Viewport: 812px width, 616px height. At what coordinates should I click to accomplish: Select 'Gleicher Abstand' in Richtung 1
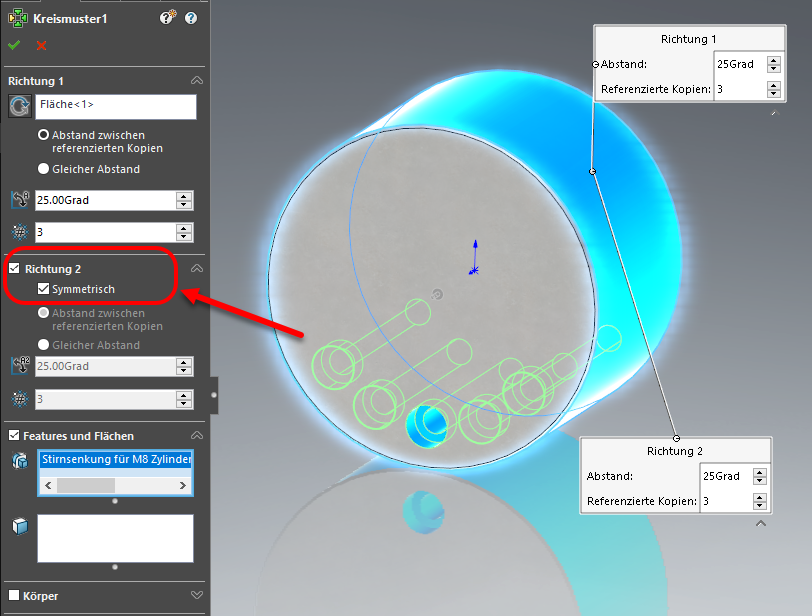pos(44,169)
